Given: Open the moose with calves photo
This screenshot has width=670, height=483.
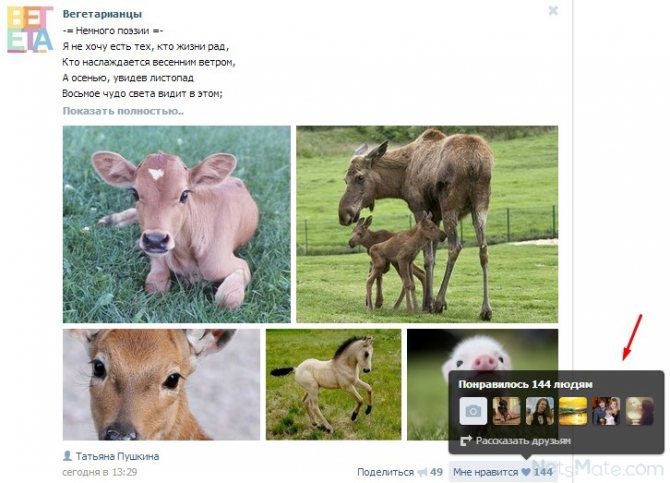Looking at the screenshot, I should tap(427, 224).
